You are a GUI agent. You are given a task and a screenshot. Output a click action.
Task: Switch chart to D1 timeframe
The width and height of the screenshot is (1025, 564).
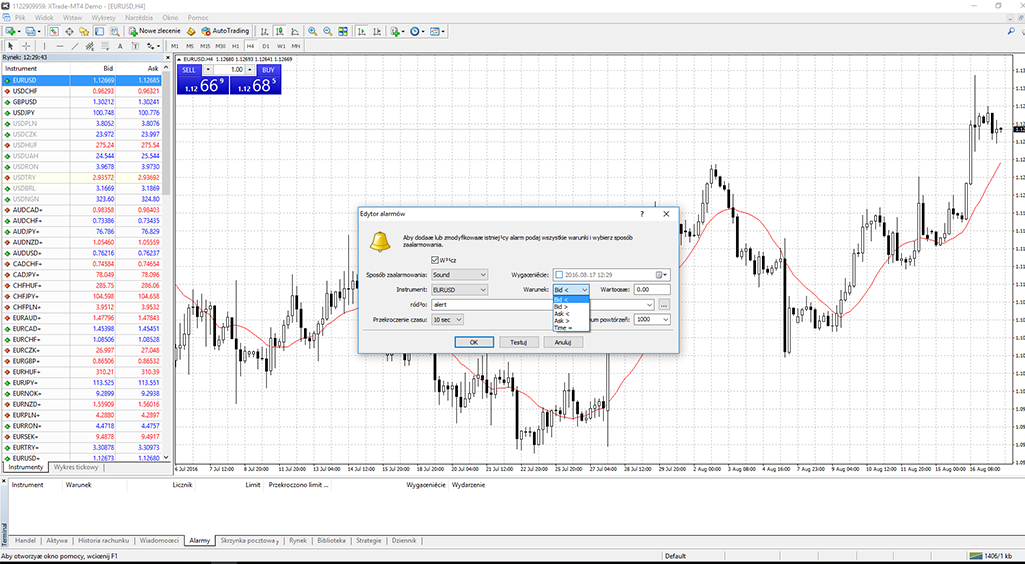(265, 45)
